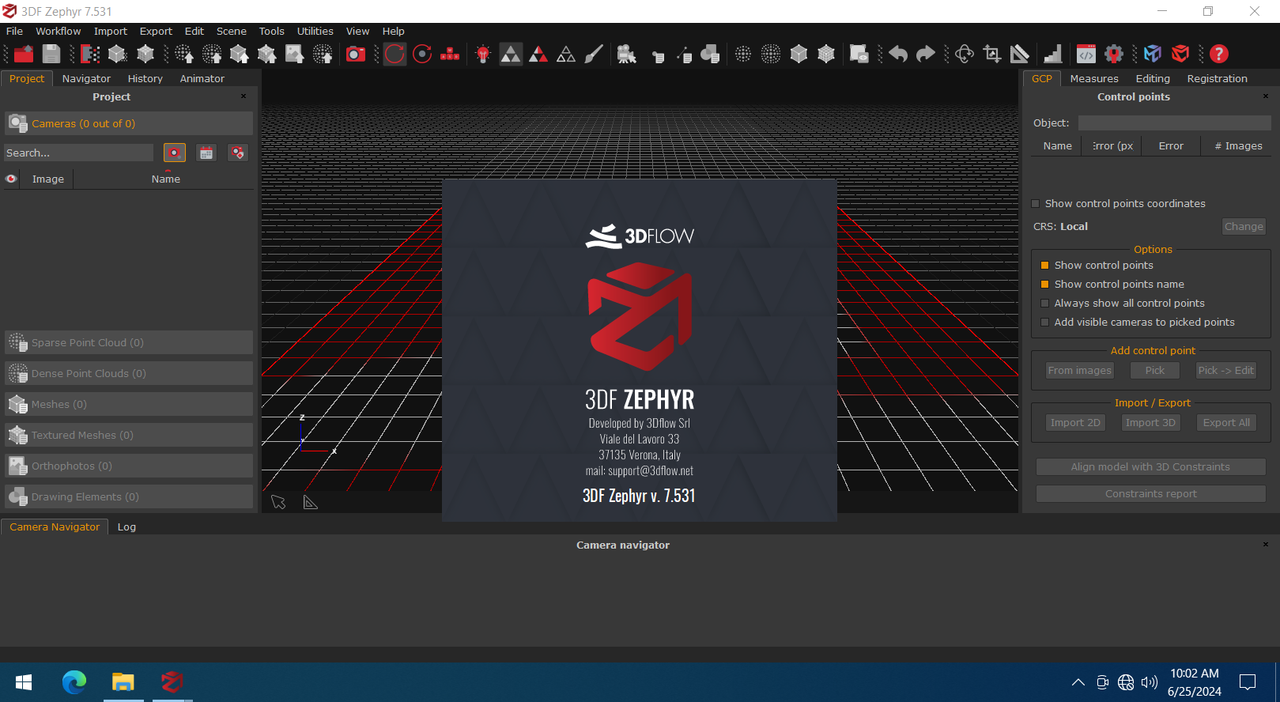Select the crop bounding box tool icon

click(992, 54)
